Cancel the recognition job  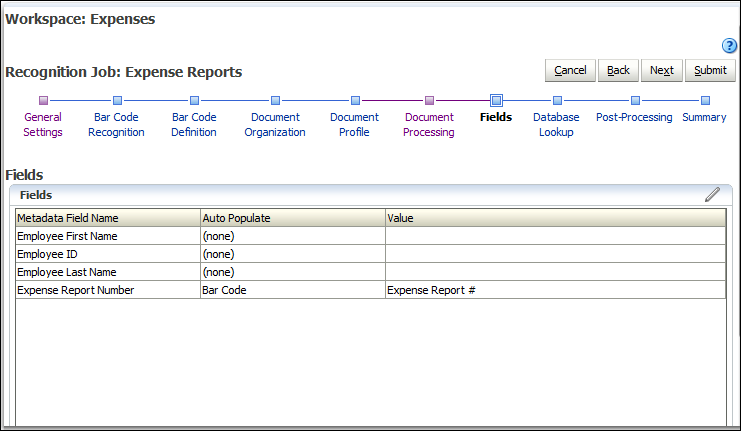[570, 70]
